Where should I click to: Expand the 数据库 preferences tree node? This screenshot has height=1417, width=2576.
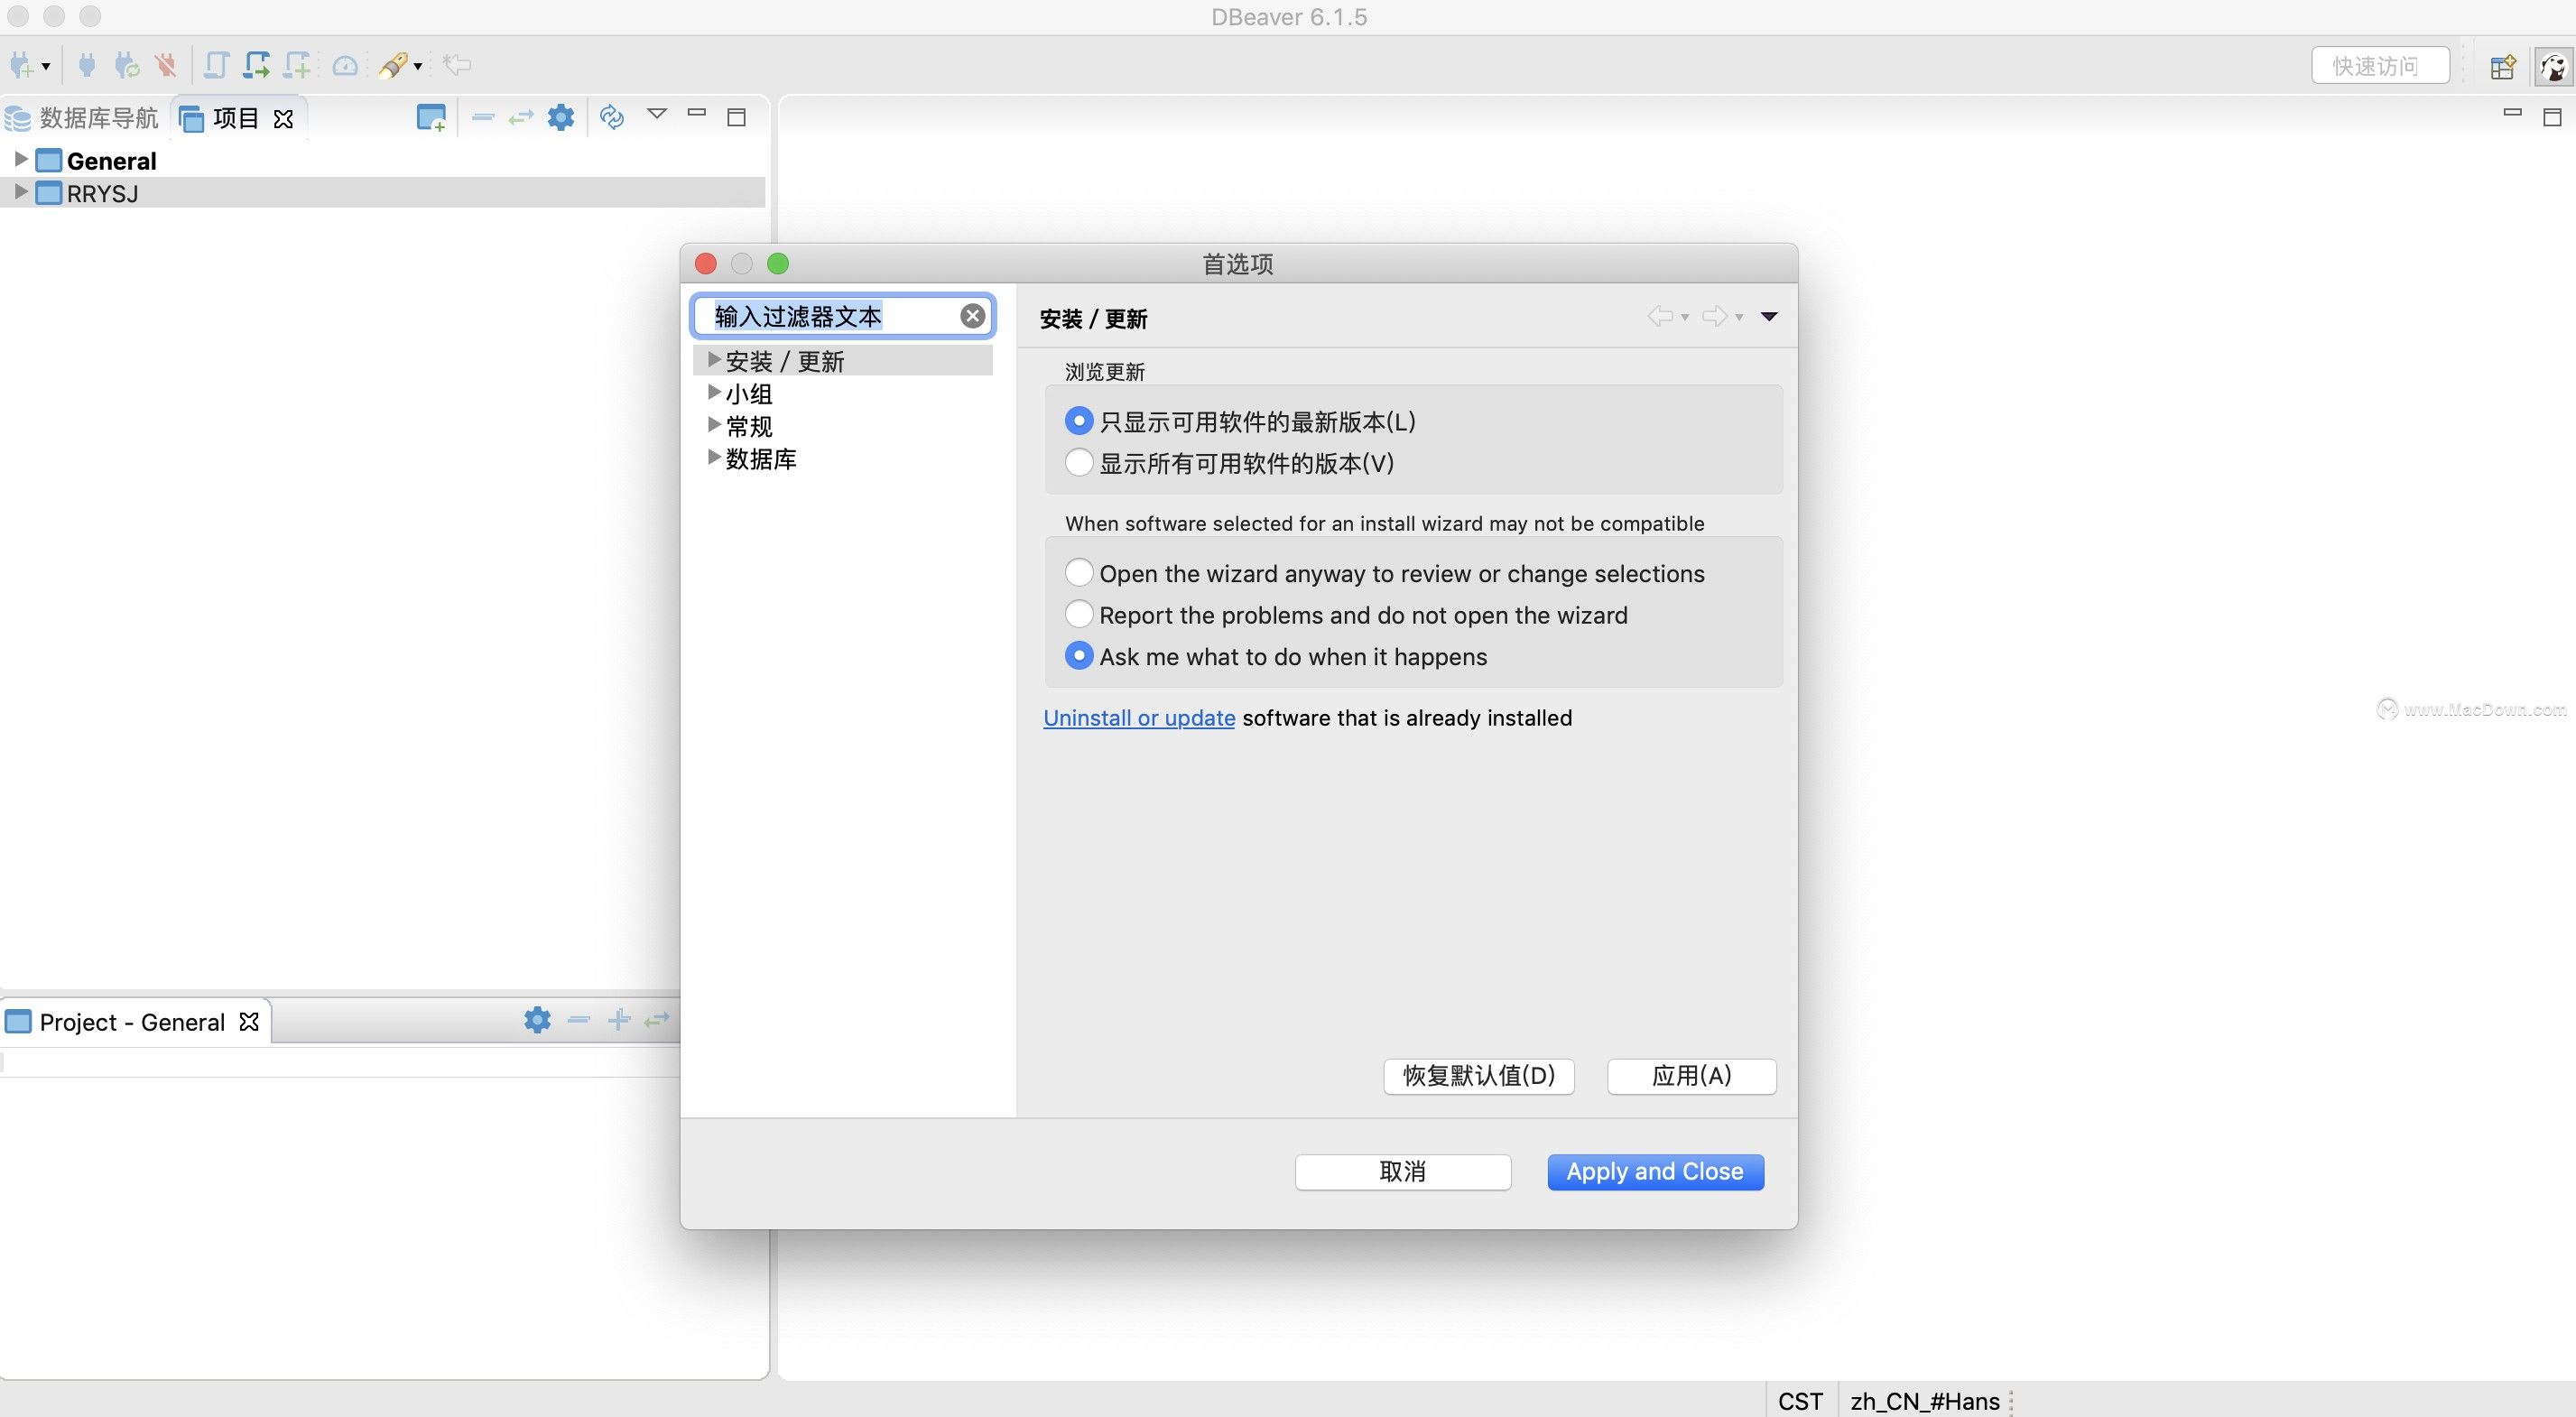(714, 458)
